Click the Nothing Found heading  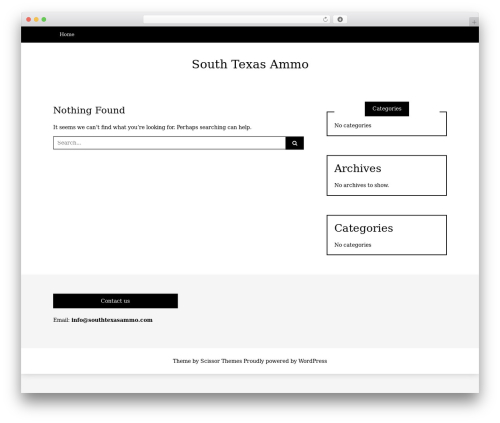pyautogui.click(x=89, y=110)
